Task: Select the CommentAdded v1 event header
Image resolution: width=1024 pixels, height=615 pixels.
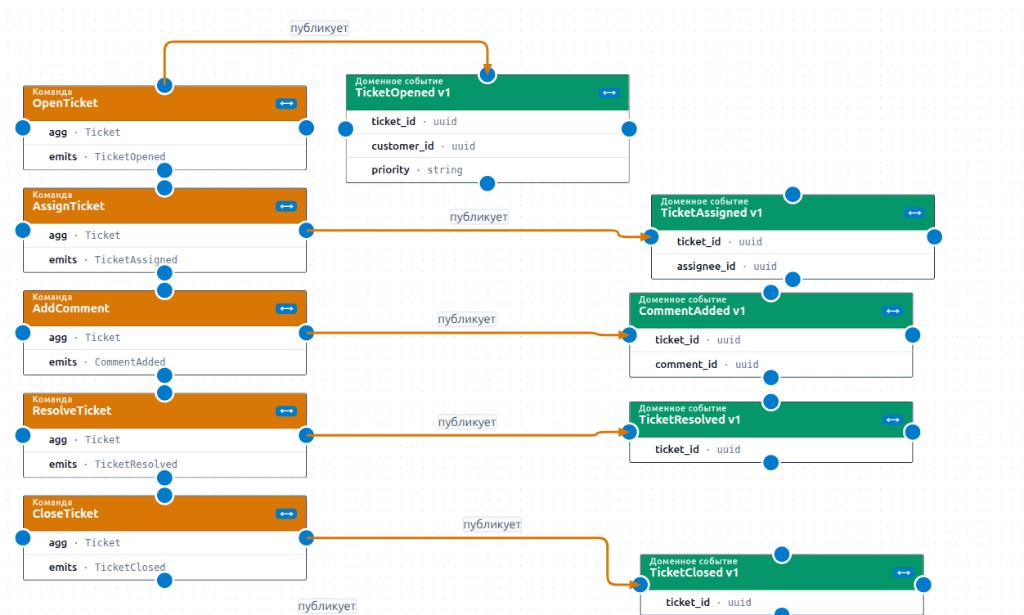Action: (x=771, y=310)
